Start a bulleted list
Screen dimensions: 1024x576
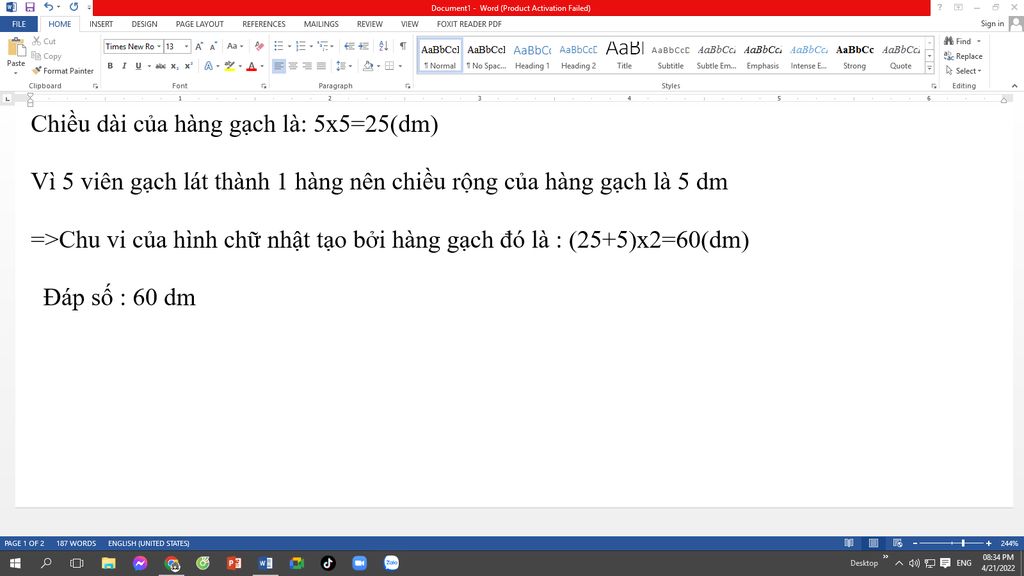(x=279, y=46)
